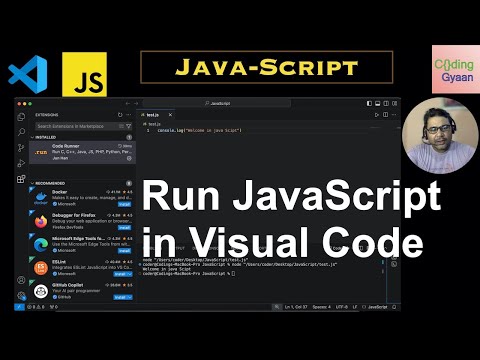This screenshot has height=360, width=480.
Task: Click the Docker whale icon
Action: click(41, 198)
